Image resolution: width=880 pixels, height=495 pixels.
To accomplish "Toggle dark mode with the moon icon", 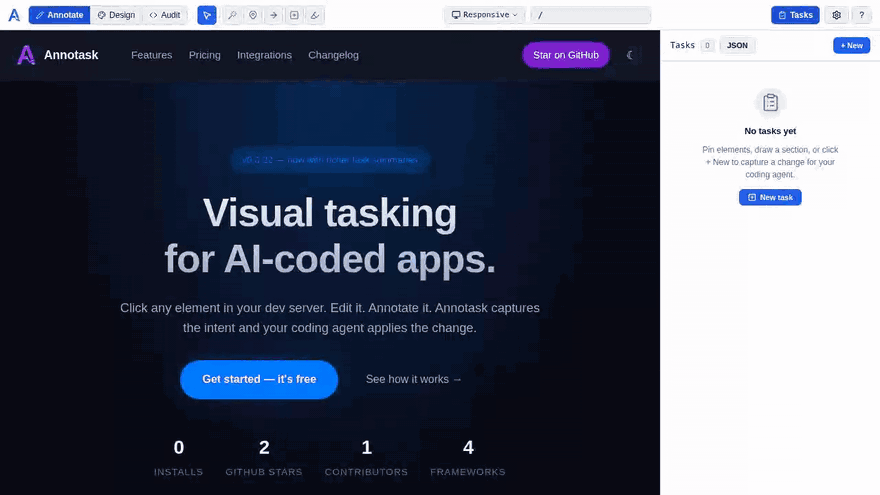I will [630, 55].
